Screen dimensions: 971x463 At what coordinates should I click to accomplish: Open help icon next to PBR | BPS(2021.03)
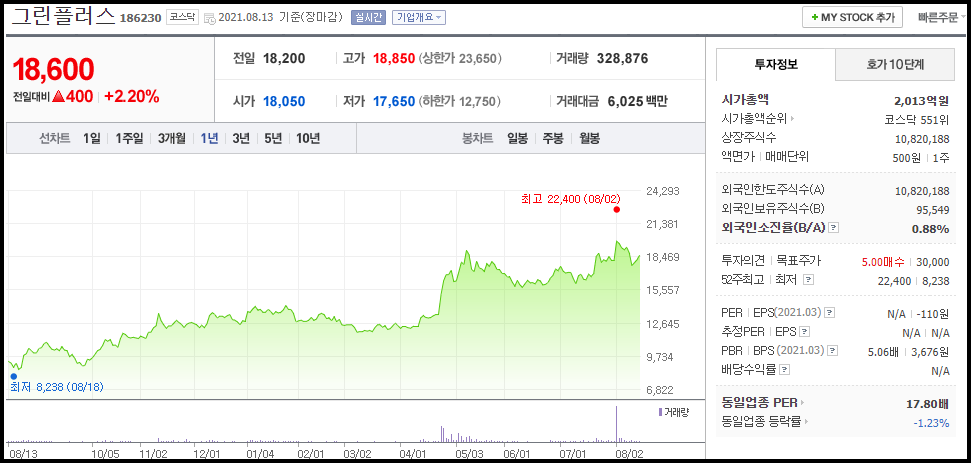[833, 351]
